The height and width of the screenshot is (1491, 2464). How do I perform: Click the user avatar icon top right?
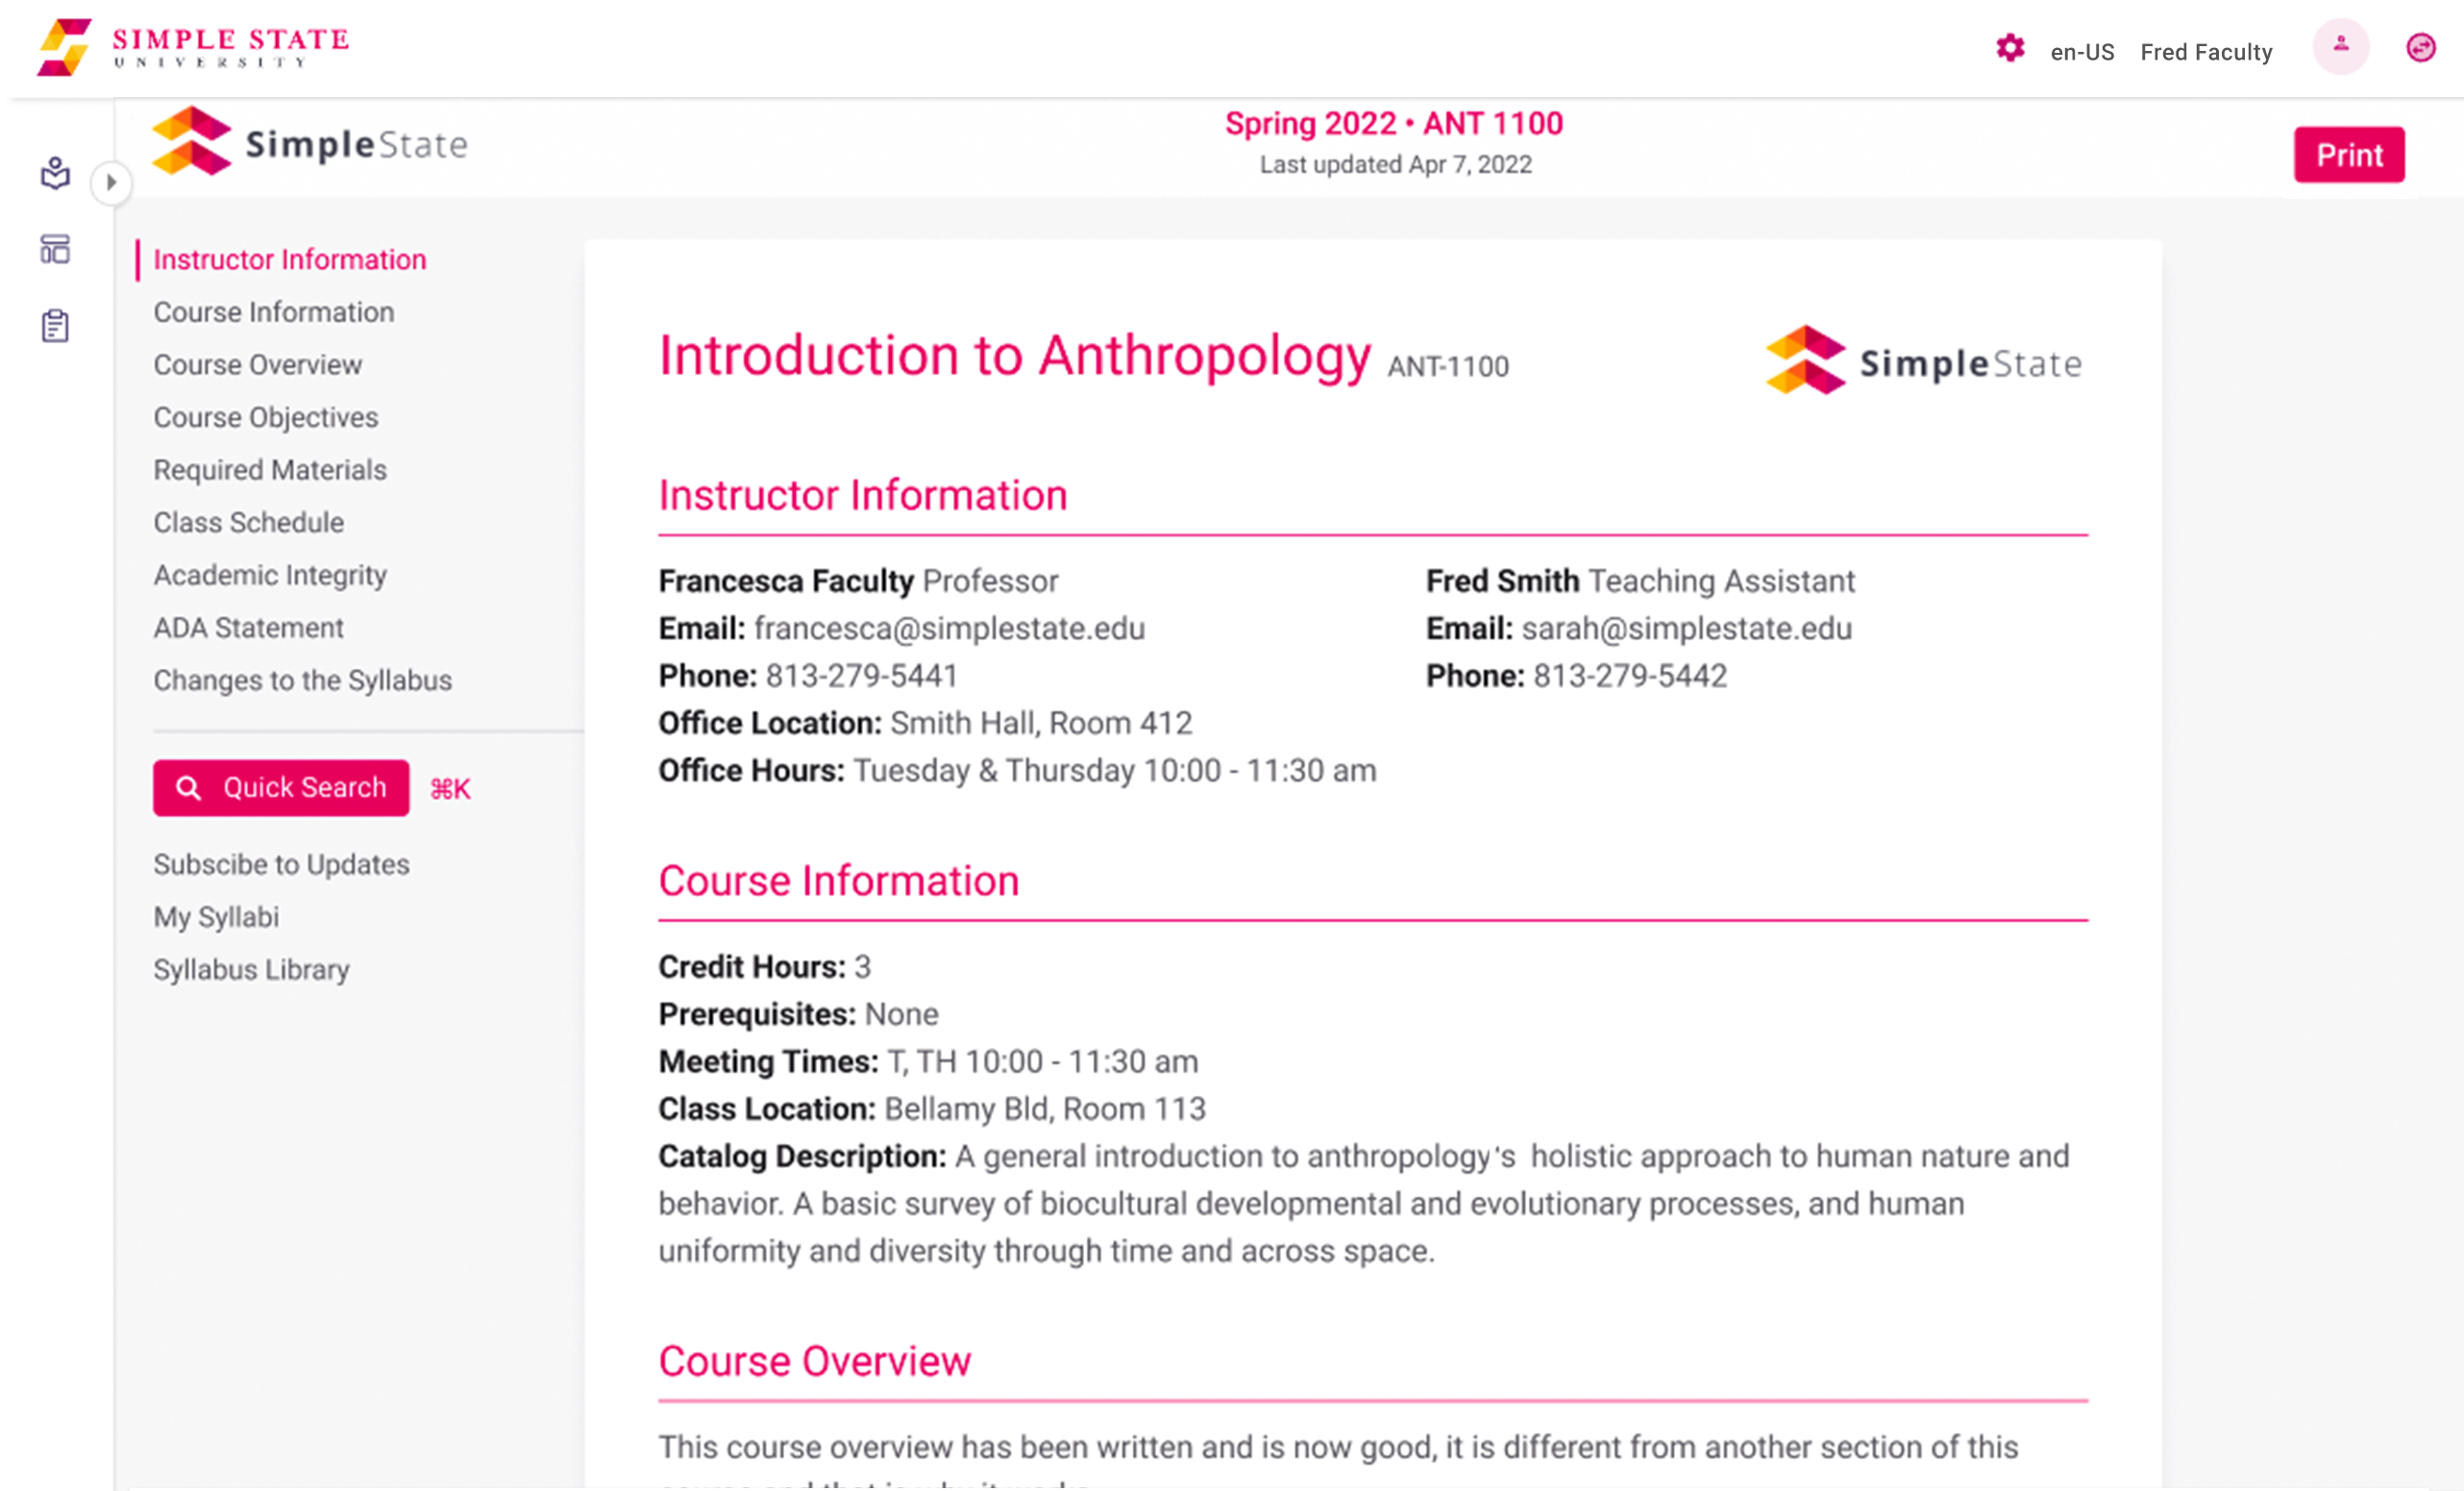click(2340, 47)
